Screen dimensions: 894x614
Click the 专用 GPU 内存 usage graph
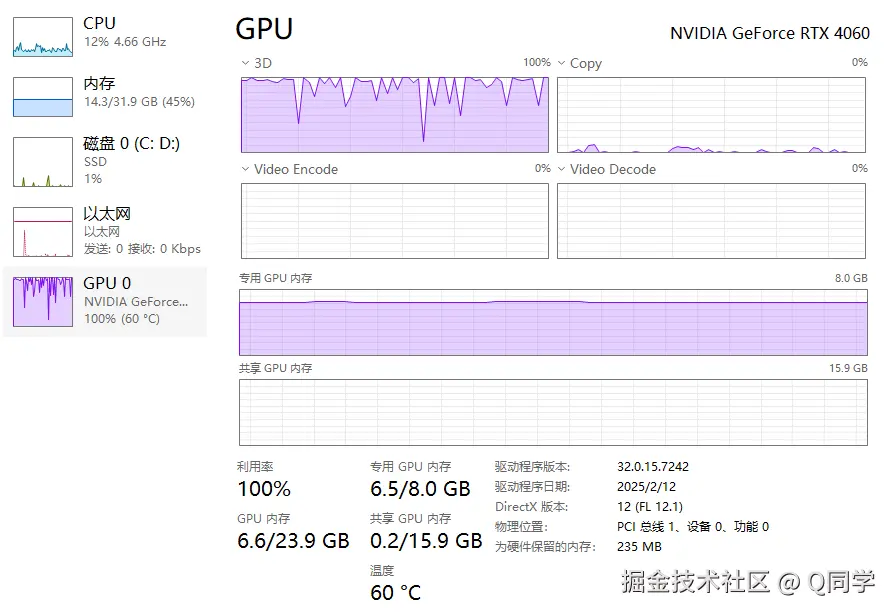553,323
